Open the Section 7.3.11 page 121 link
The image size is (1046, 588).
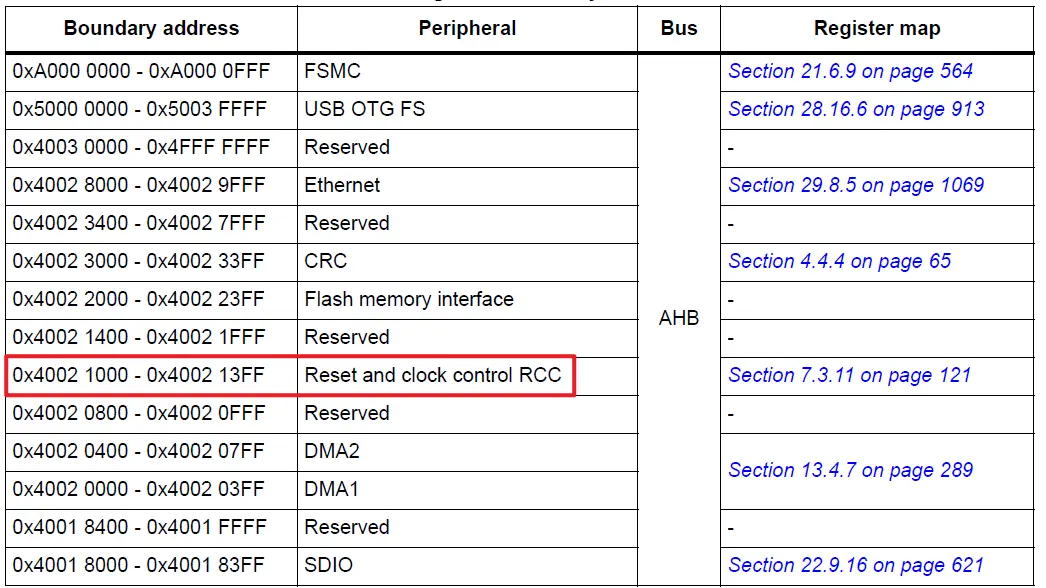pos(849,375)
